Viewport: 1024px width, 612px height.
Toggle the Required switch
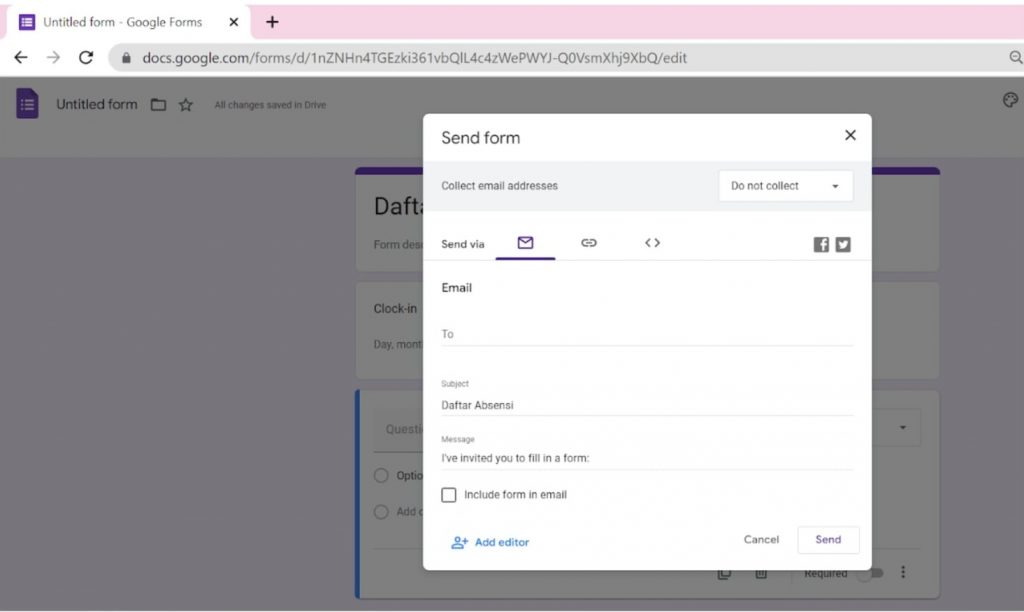tap(872, 573)
